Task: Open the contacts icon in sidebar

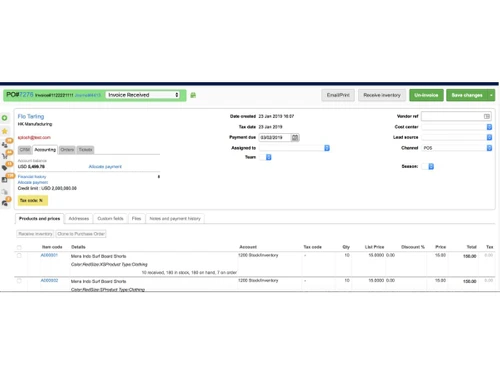Action: pyautogui.click(x=5, y=145)
